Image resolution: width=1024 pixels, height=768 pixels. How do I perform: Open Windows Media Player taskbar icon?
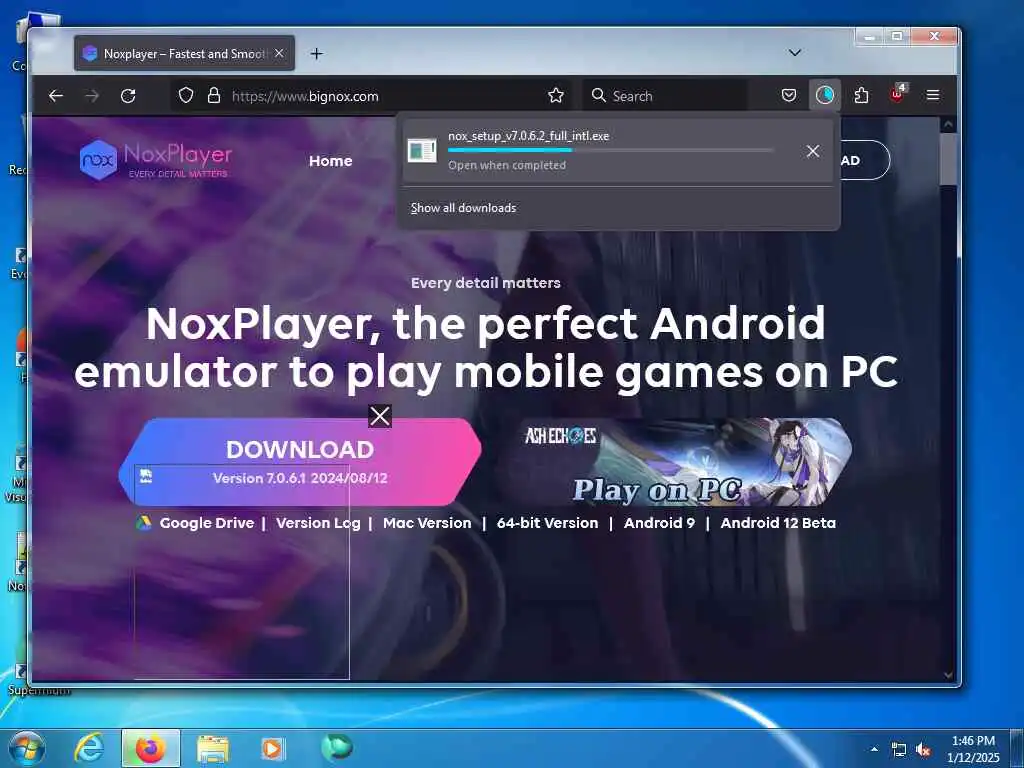(273, 749)
